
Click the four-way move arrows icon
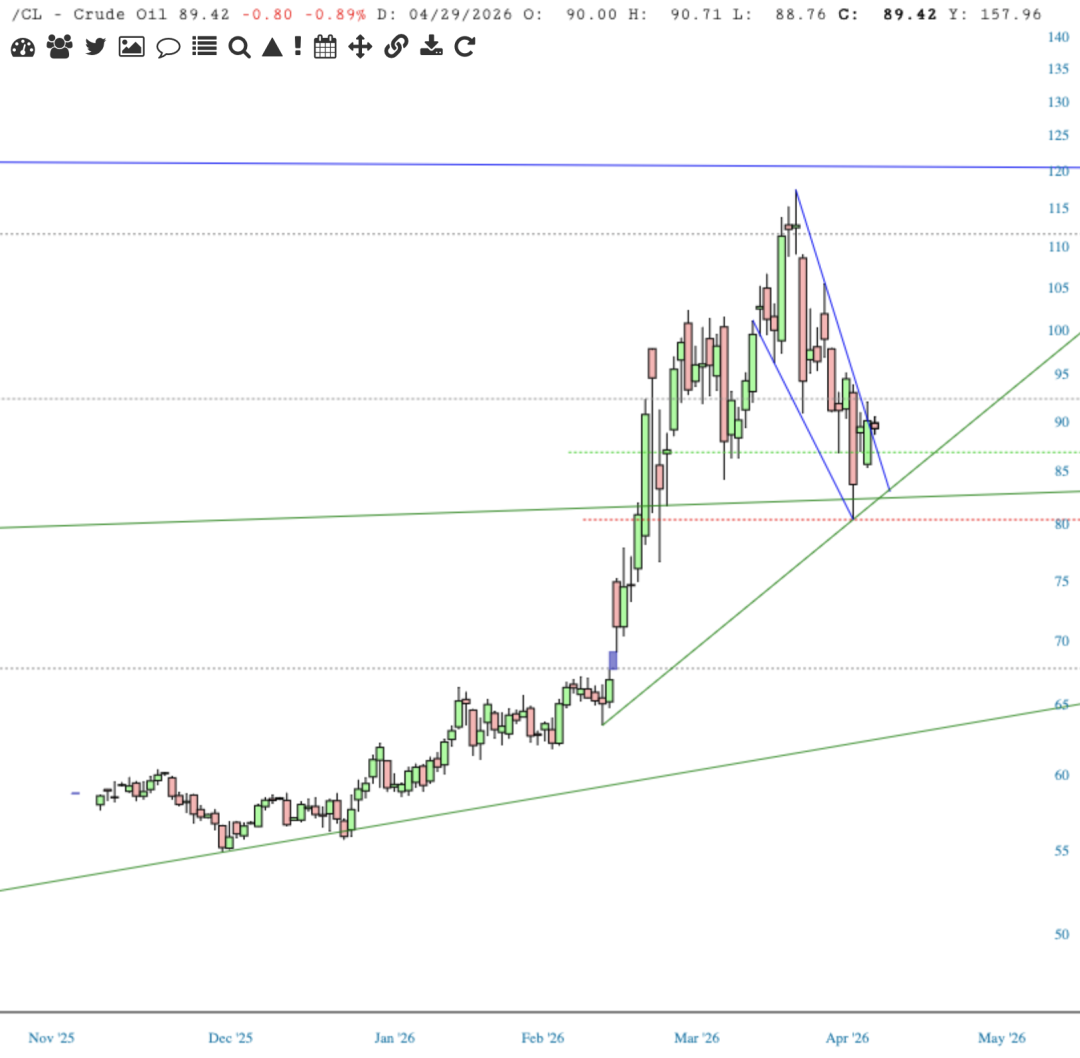pos(360,47)
